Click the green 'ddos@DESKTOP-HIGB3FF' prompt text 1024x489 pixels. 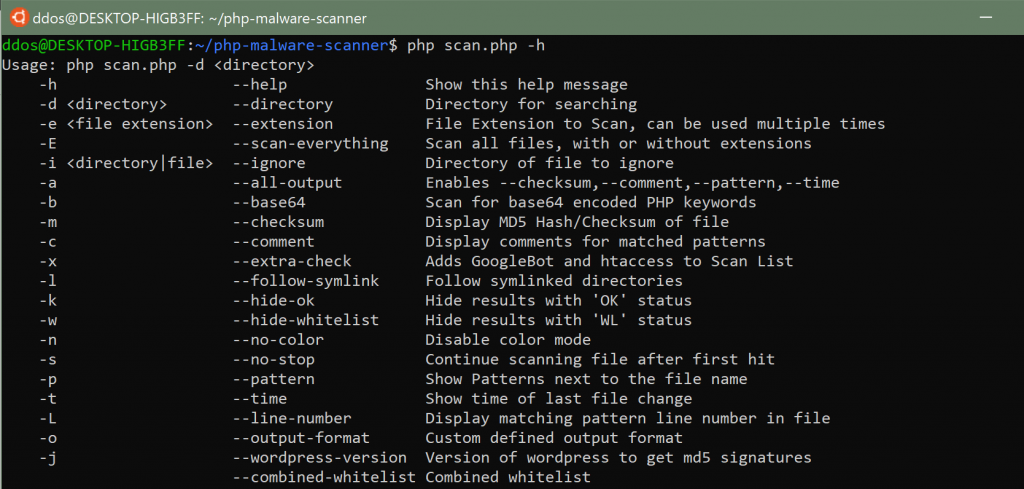coord(94,46)
